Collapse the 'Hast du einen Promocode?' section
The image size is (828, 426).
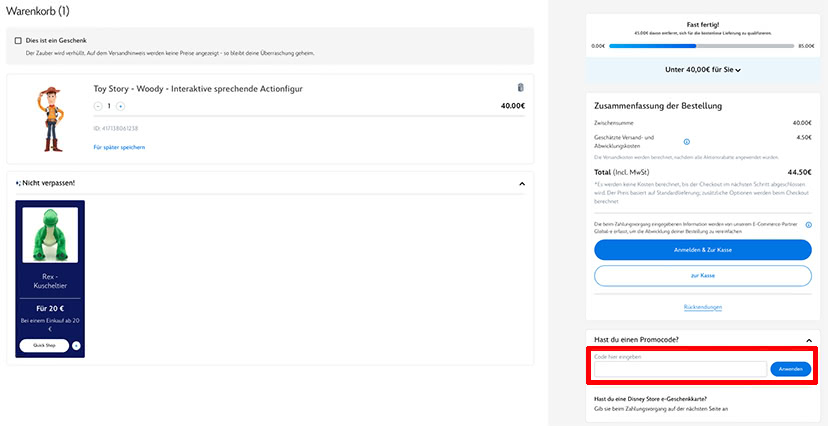pos(808,341)
